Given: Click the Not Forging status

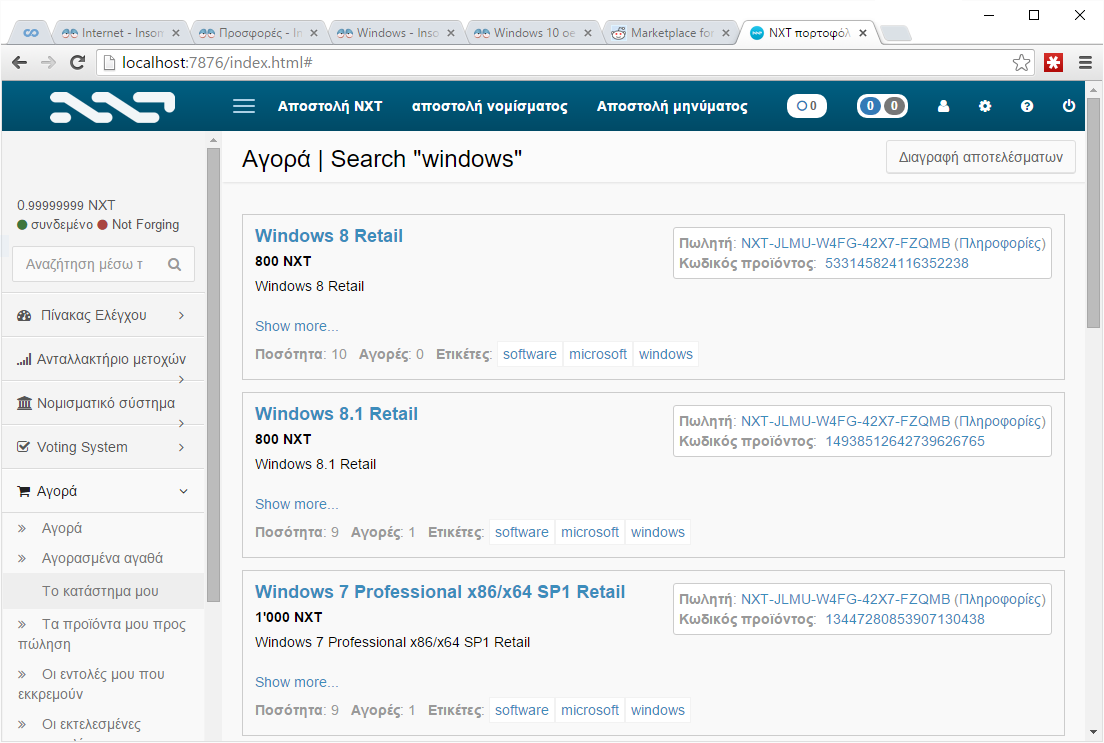Looking at the screenshot, I should [145, 225].
